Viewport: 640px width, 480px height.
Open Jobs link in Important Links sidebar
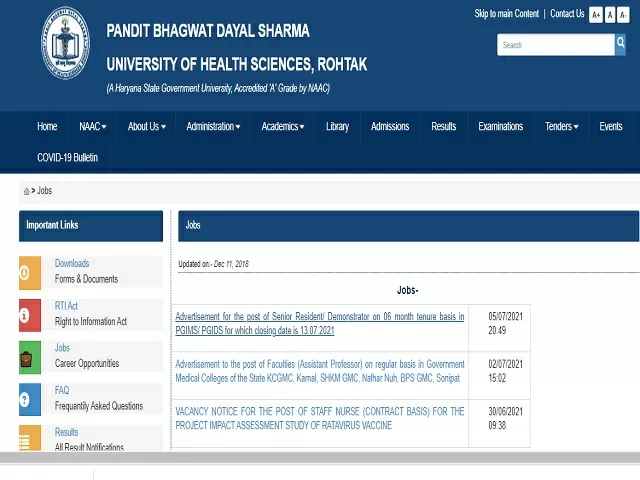pos(62,348)
